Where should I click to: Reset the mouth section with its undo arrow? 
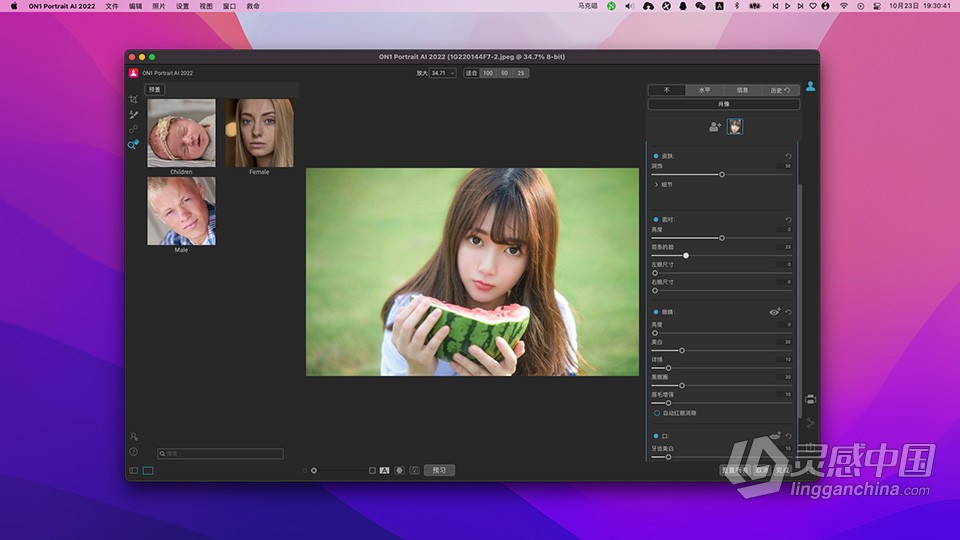point(788,436)
